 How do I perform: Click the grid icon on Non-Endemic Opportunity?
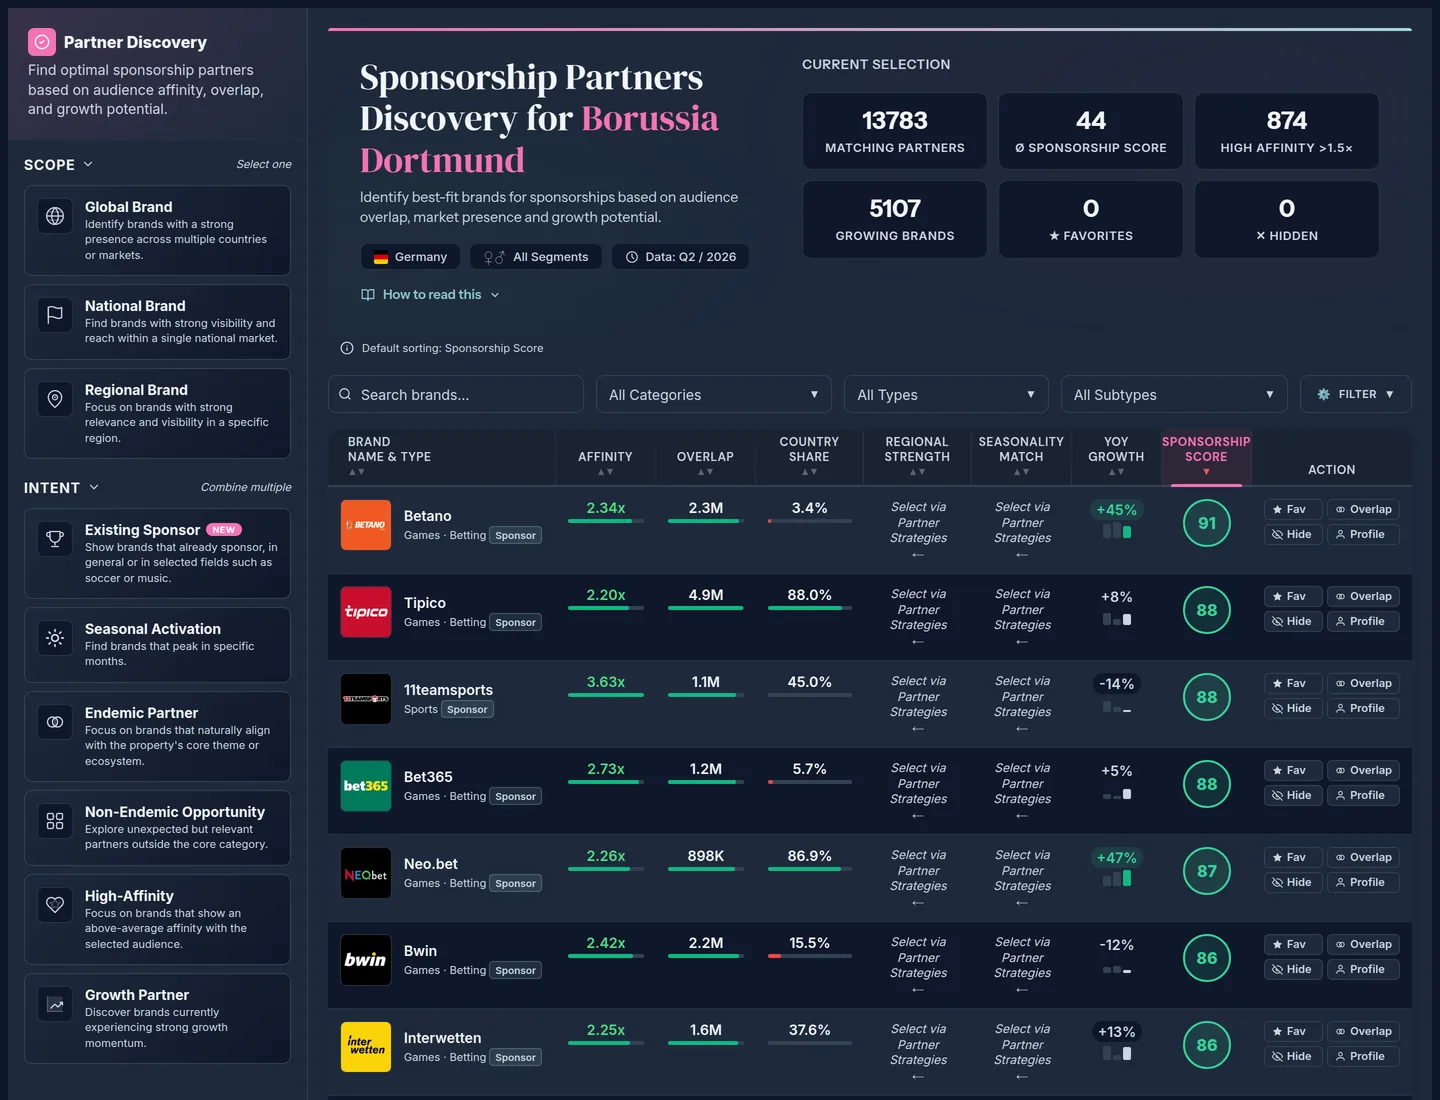(x=55, y=820)
